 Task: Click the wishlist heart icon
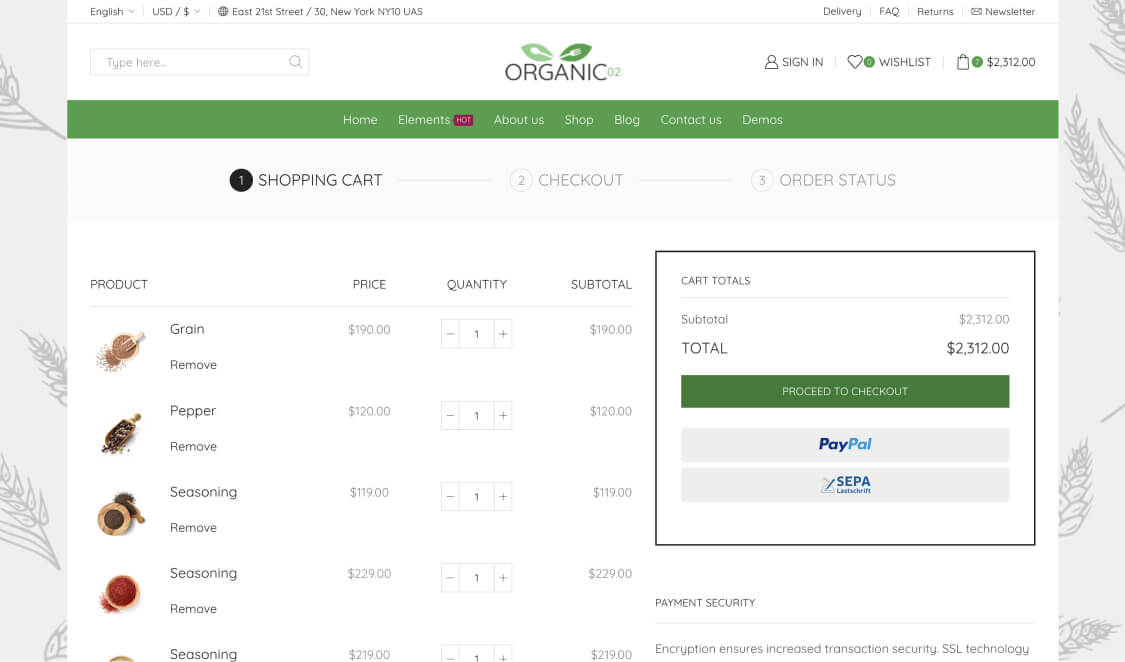coord(854,62)
